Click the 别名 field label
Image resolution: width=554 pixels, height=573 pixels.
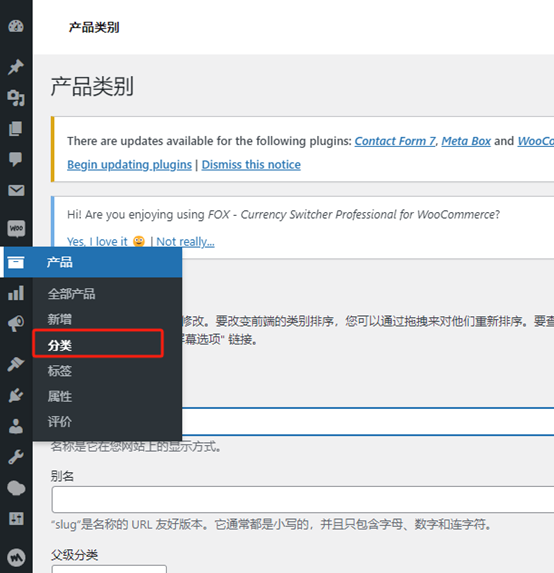point(62,476)
